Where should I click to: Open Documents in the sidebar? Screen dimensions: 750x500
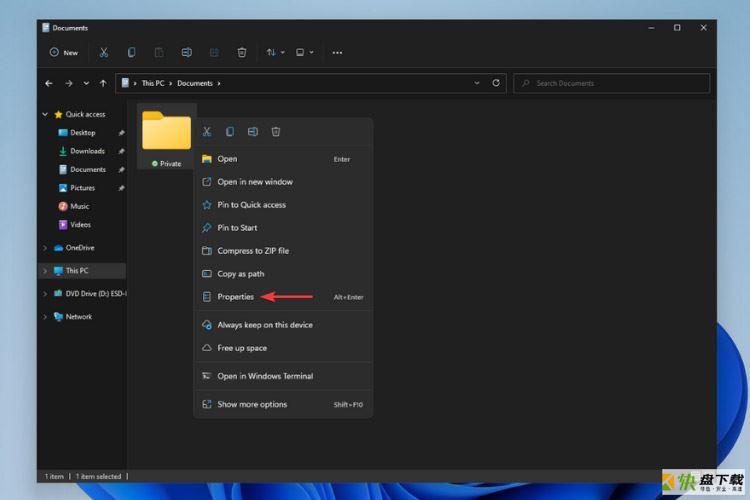88,169
